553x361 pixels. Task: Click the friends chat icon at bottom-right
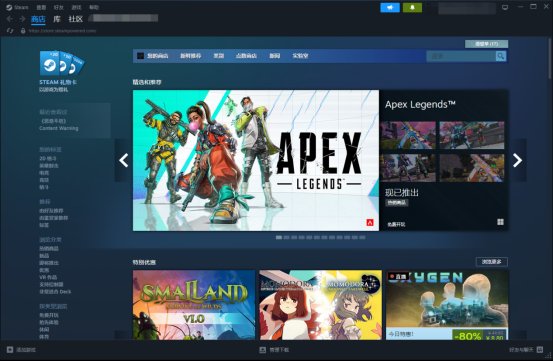540,349
